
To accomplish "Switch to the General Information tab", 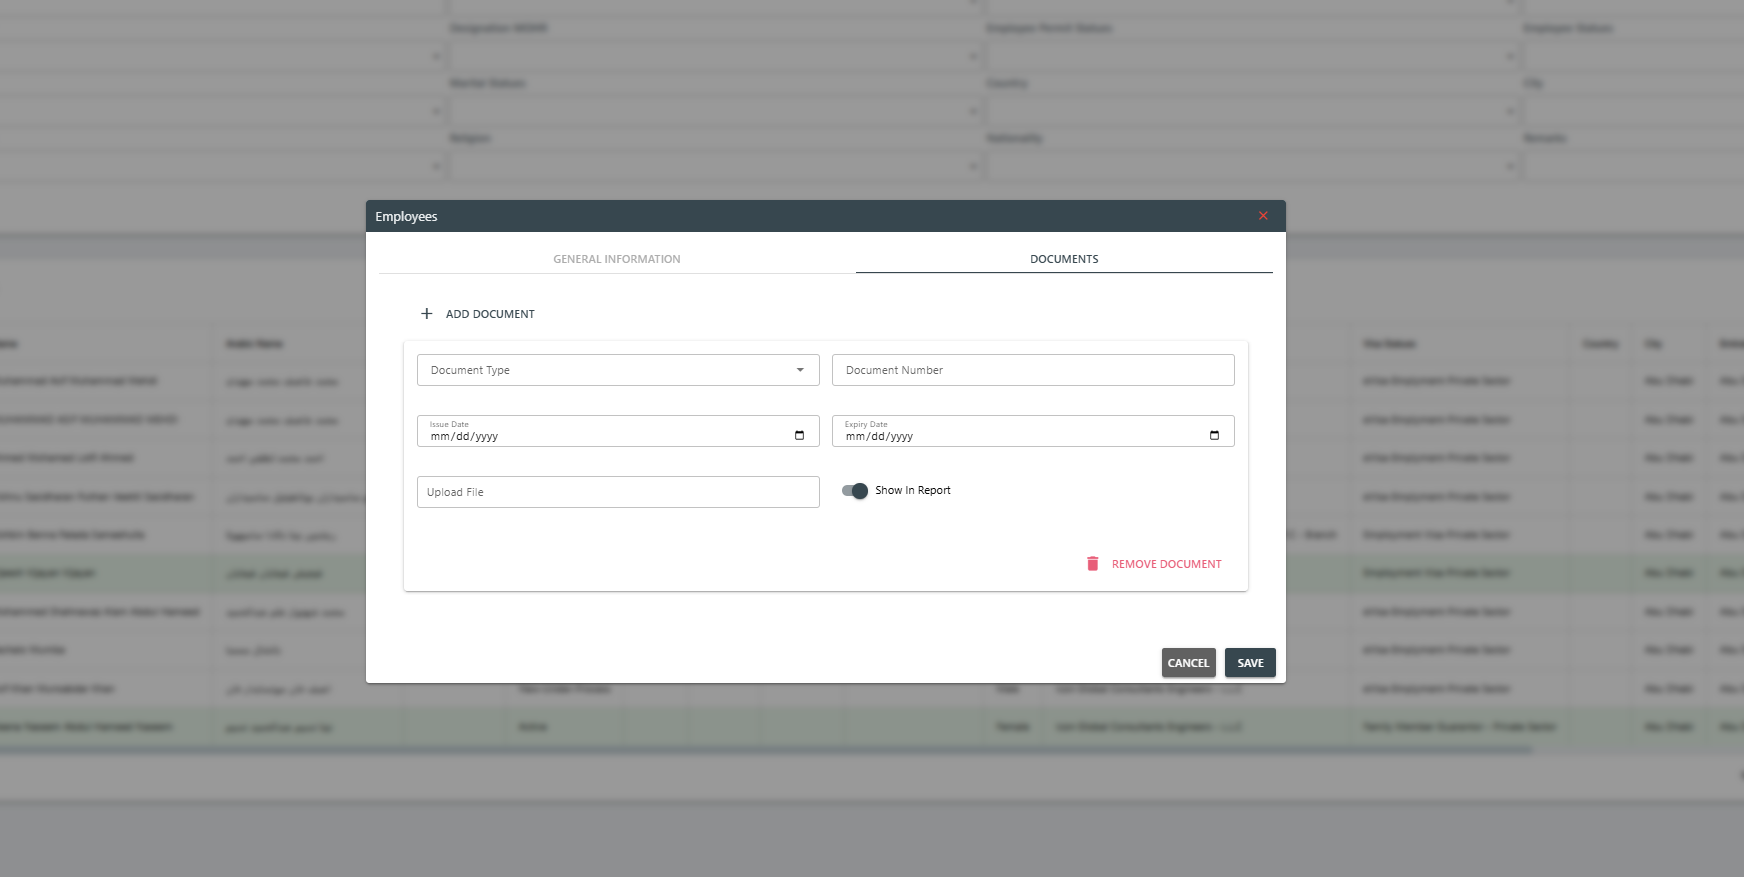I will click(x=617, y=259).
